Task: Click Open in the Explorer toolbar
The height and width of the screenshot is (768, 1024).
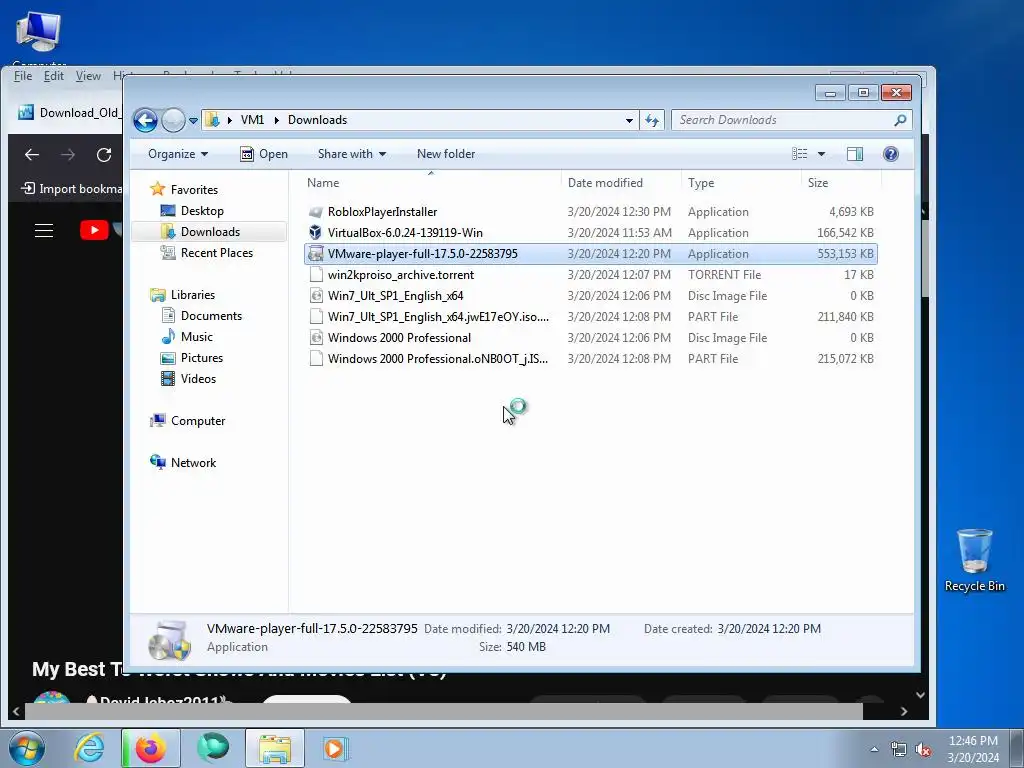Action: pyautogui.click(x=264, y=154)
